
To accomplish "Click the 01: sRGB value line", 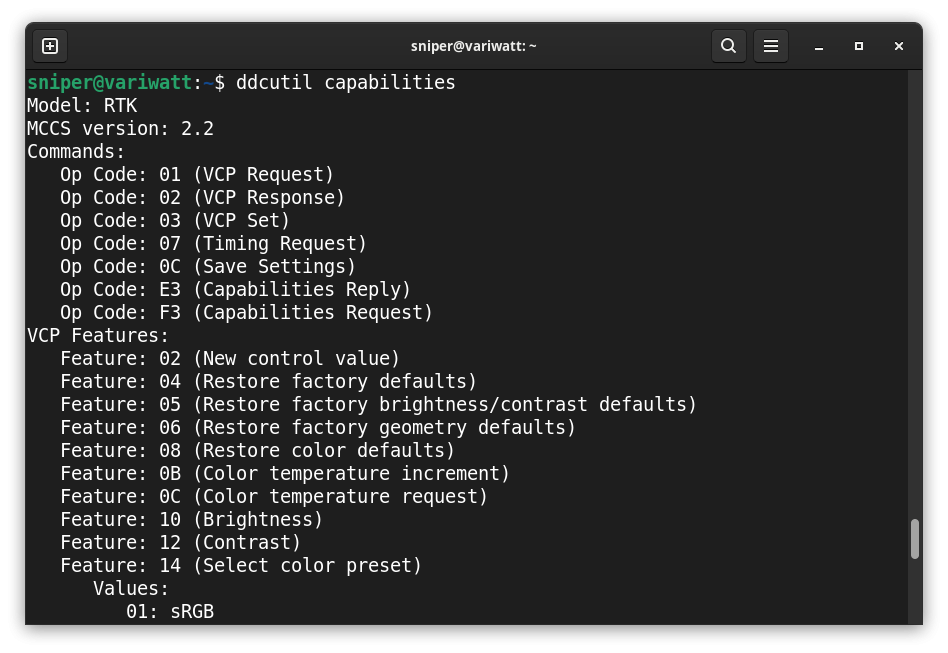I will (170, 611).
